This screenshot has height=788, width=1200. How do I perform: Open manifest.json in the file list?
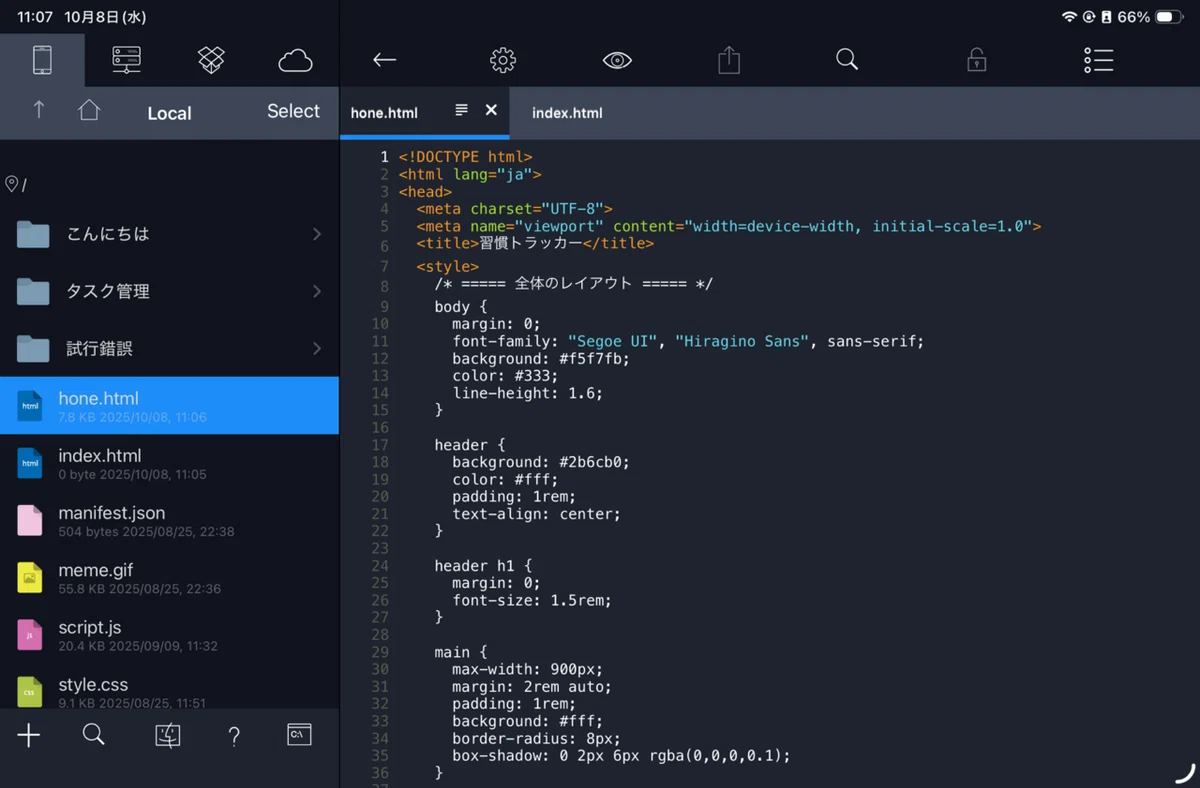coord(169,520)
